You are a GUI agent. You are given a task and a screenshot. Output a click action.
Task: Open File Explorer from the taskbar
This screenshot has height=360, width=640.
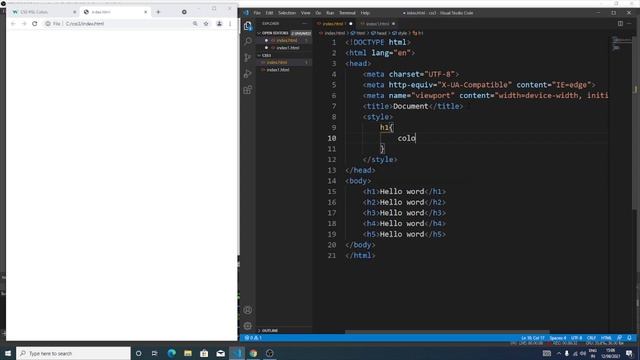pyautogui.click(x=188, y=353)
